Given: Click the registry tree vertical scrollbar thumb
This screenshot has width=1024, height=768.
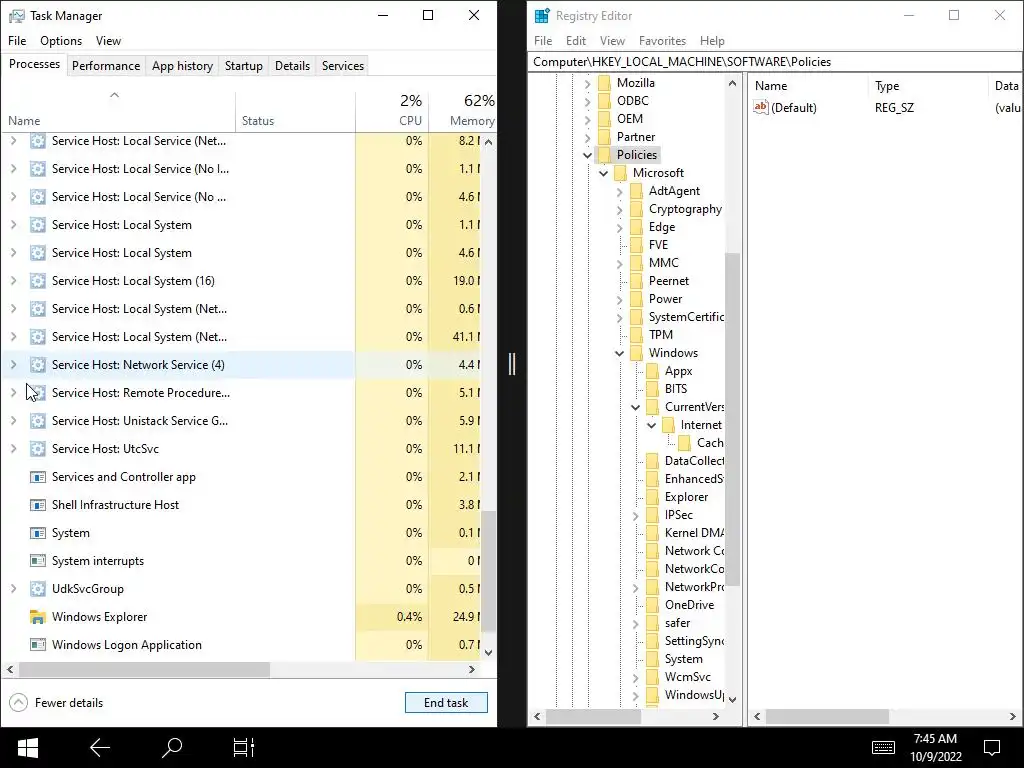Looking at the screenshot, I should [x=732, y=419].
